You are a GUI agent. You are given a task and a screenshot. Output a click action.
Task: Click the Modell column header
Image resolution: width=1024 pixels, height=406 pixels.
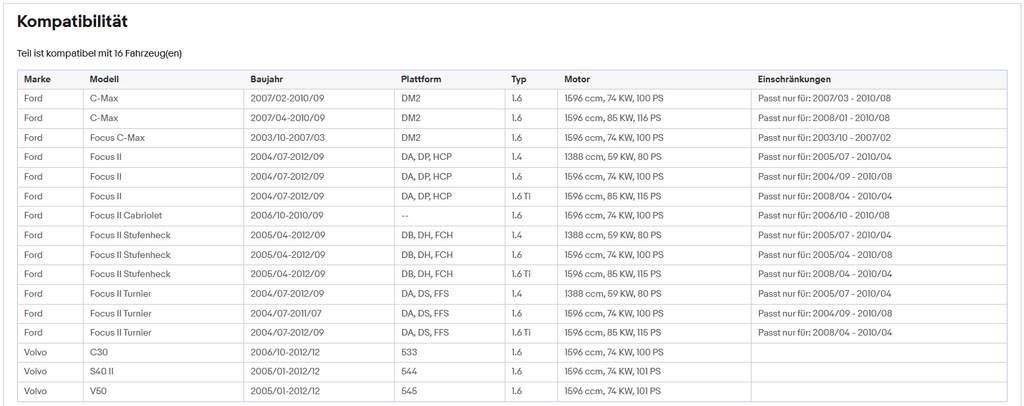[x=104, y=79]
